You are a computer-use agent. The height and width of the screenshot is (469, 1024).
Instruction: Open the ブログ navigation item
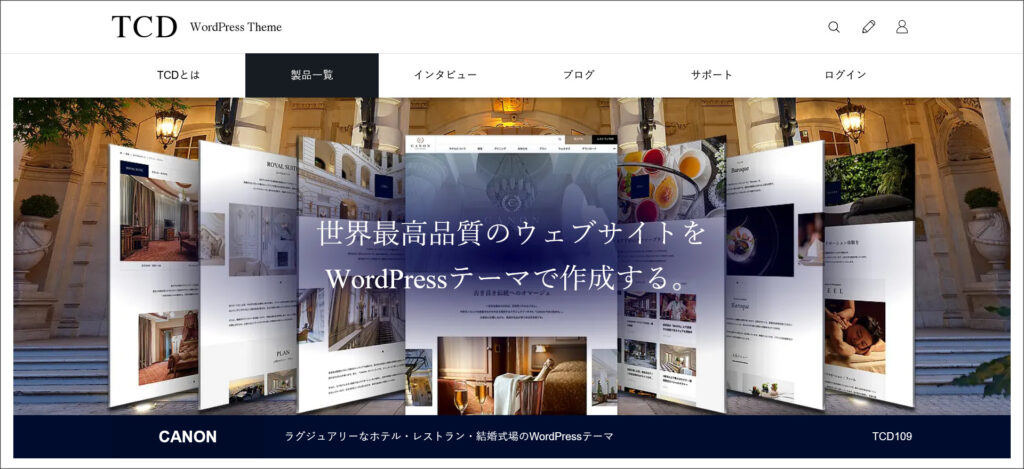click(578, 75)
